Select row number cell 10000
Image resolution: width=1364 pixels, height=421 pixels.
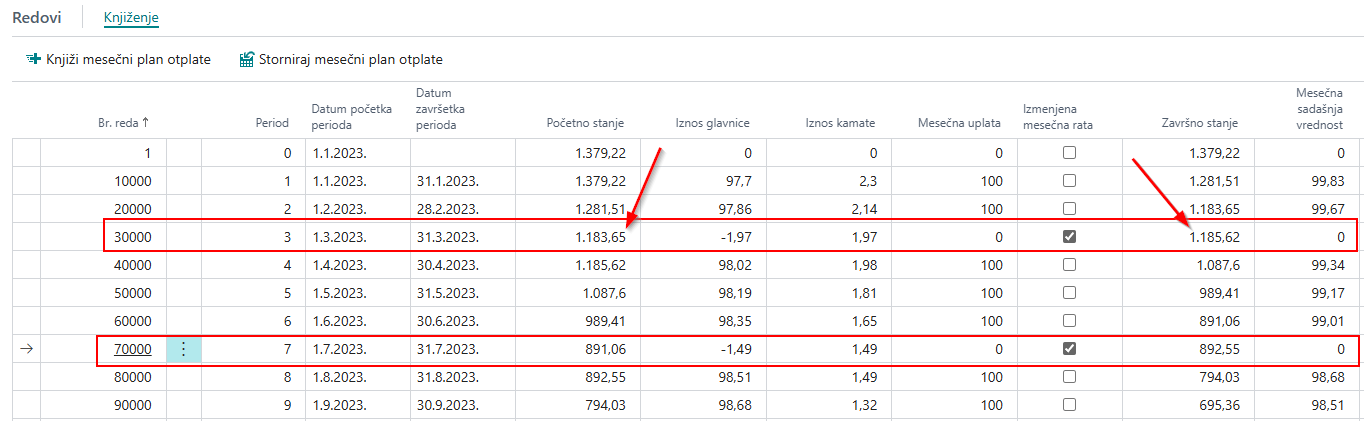click(133, 181)
